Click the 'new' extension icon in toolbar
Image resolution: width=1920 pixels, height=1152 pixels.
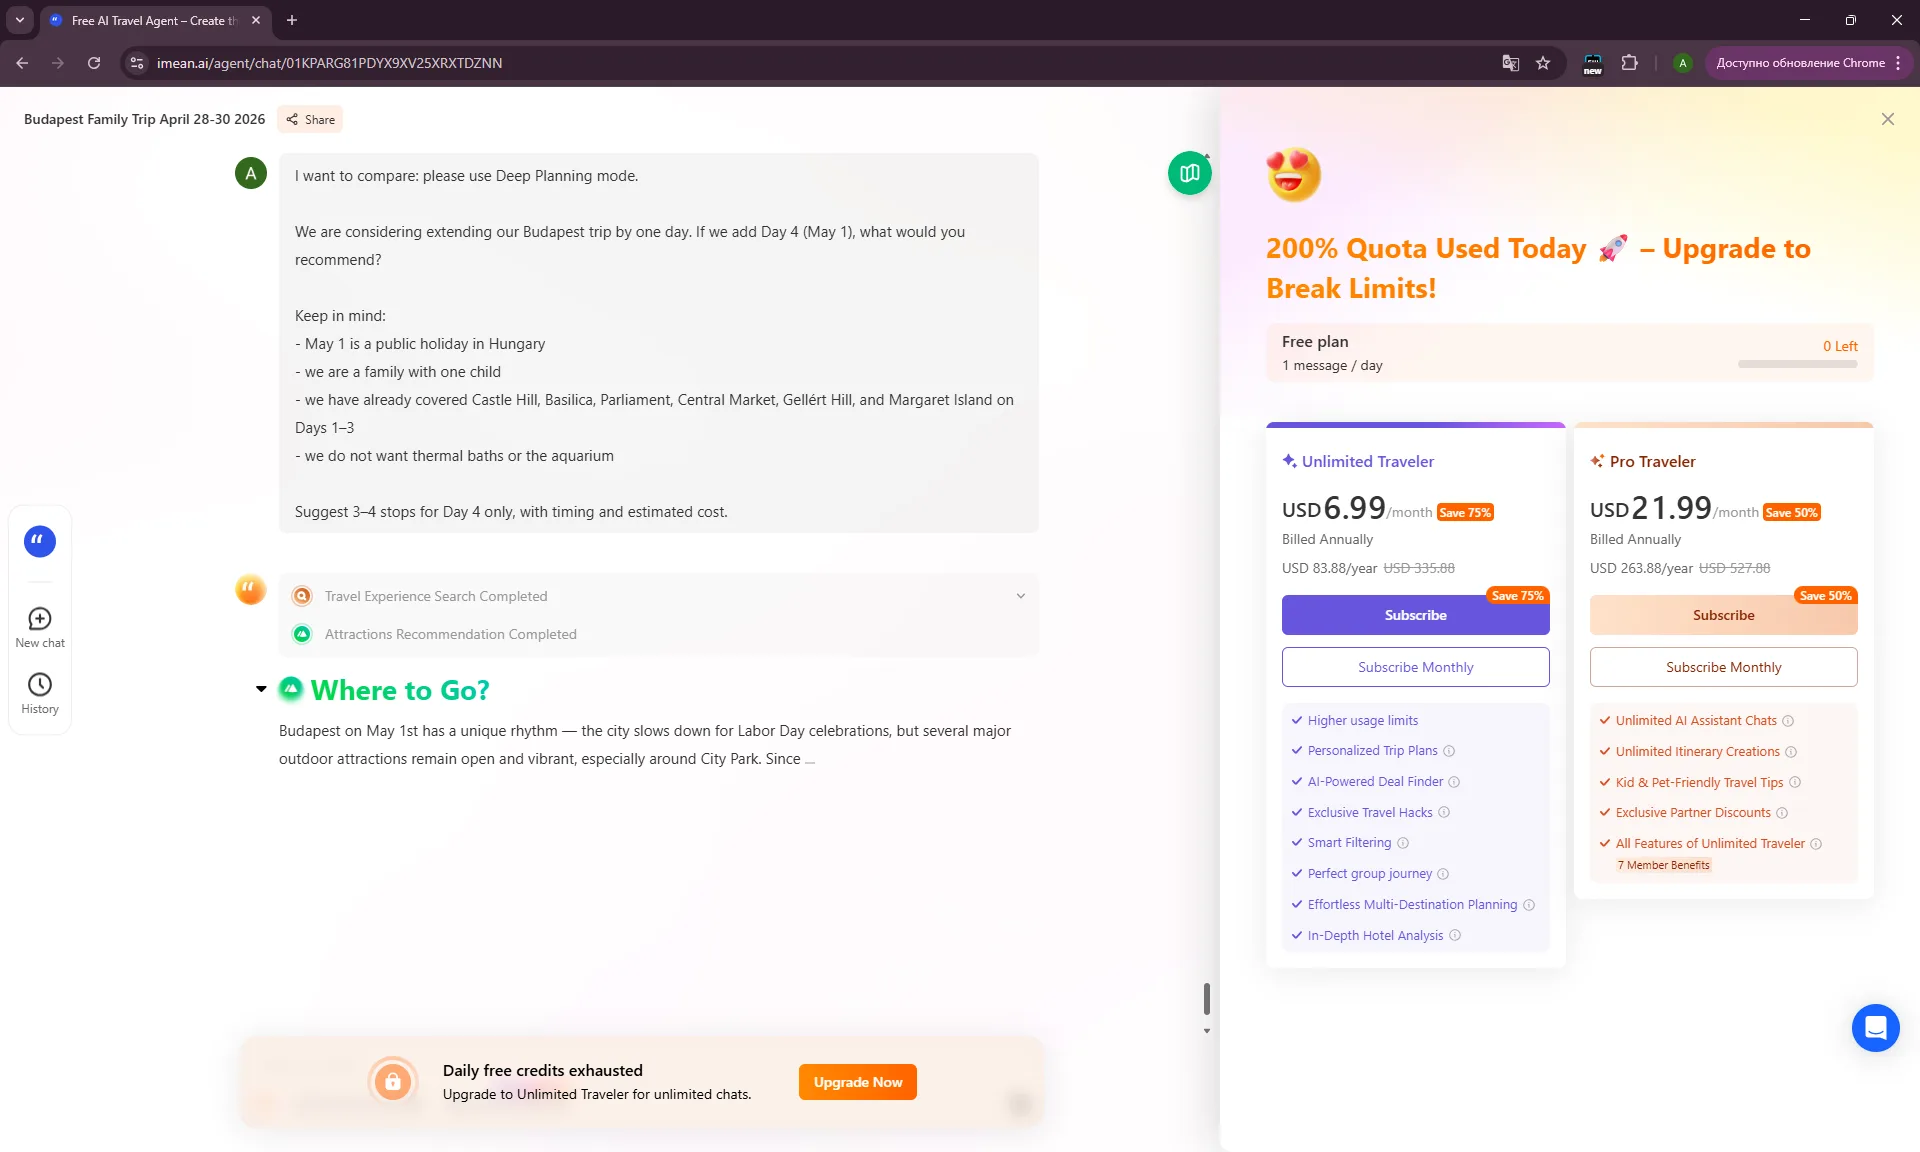(x=1593, y=63)
